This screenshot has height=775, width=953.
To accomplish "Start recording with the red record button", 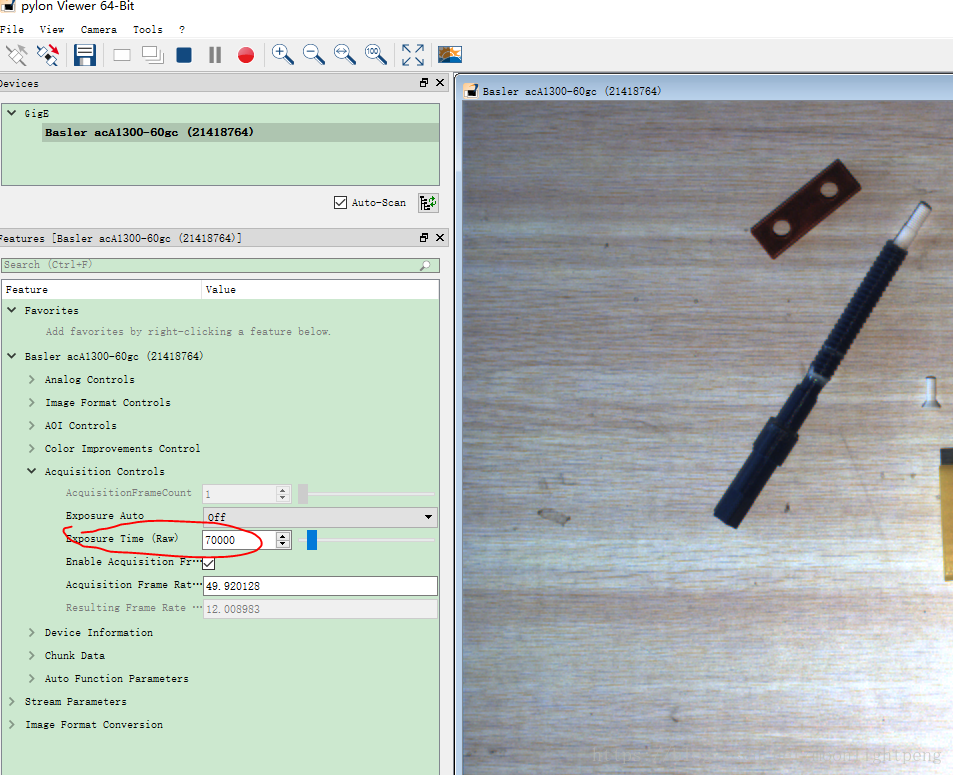I will 246,55.
